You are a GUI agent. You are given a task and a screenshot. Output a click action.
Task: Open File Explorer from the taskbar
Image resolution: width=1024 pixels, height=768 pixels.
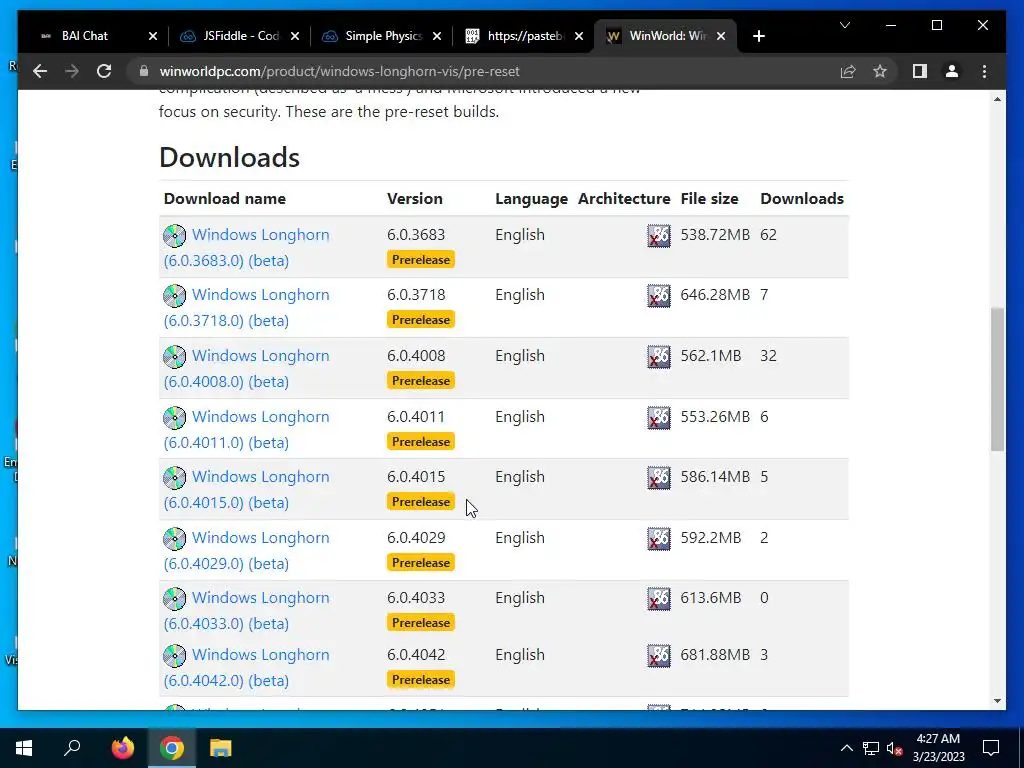pyautogui.click(x=221, y=748)
